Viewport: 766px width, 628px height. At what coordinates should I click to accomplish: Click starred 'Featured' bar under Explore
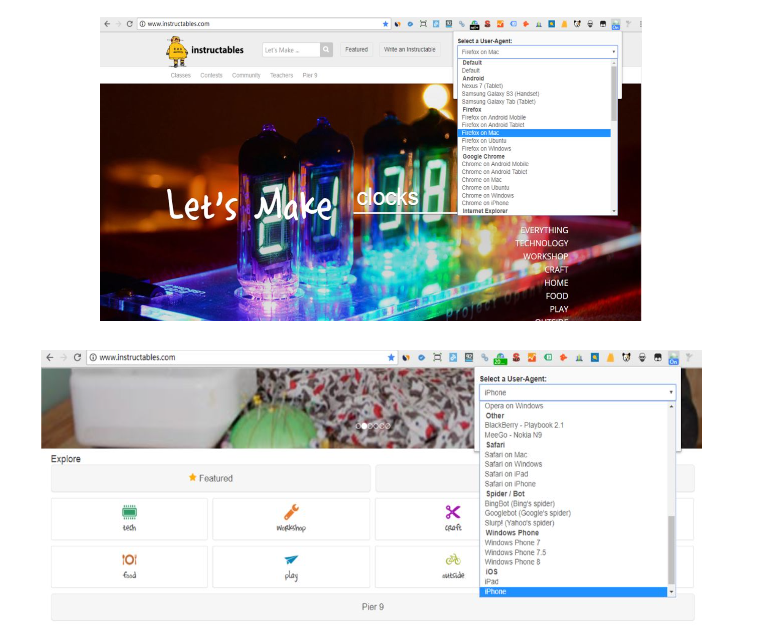coord(211,478)
